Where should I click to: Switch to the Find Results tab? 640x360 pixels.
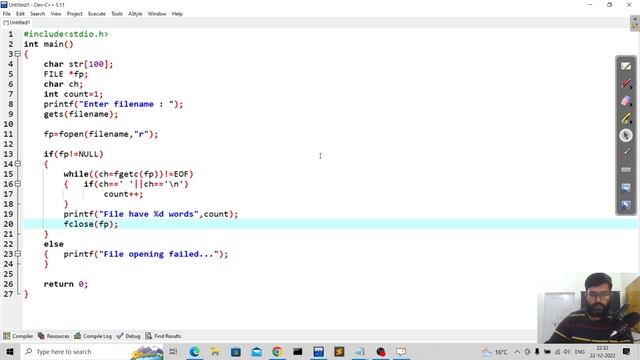click(x=163, y=336)
